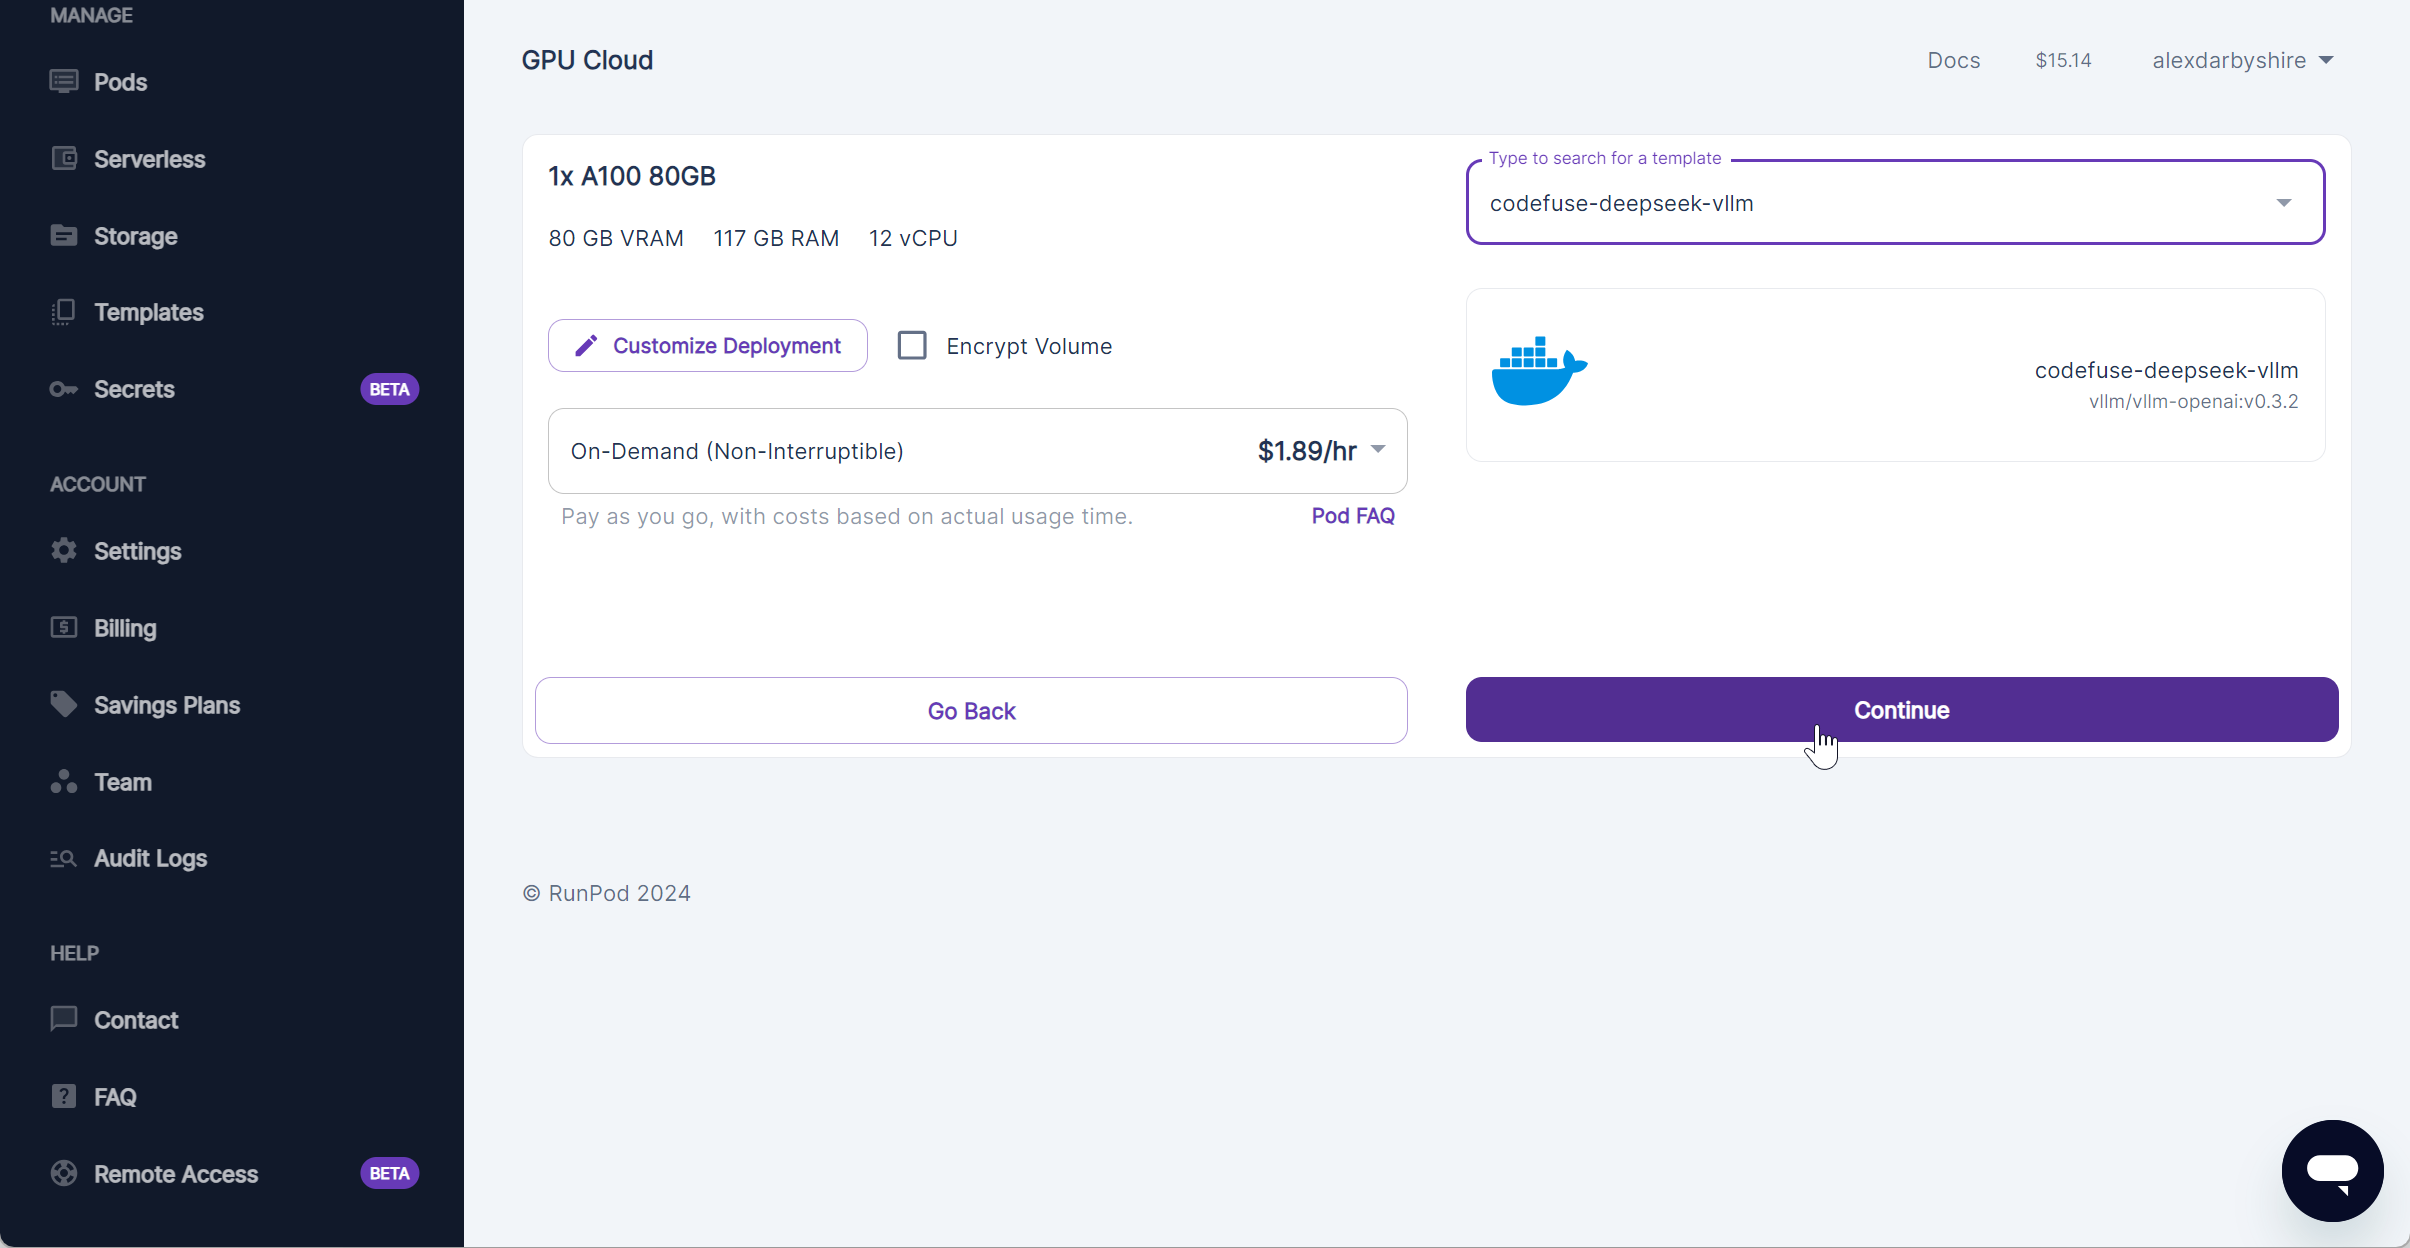Click the vllm/vllm-openai:v0.3.2 image name
Image resolution: width=2410 pixels, height=1248 pixels.
coord(2193,402)
